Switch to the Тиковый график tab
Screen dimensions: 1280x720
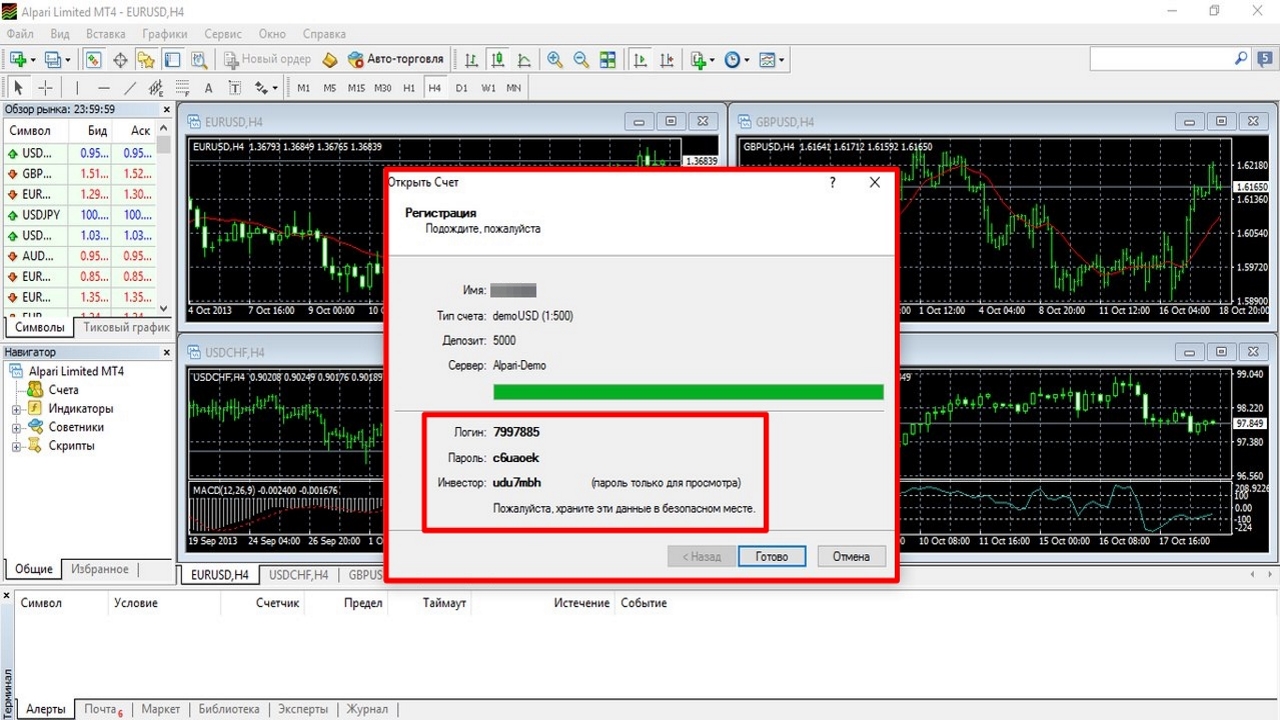127,327
